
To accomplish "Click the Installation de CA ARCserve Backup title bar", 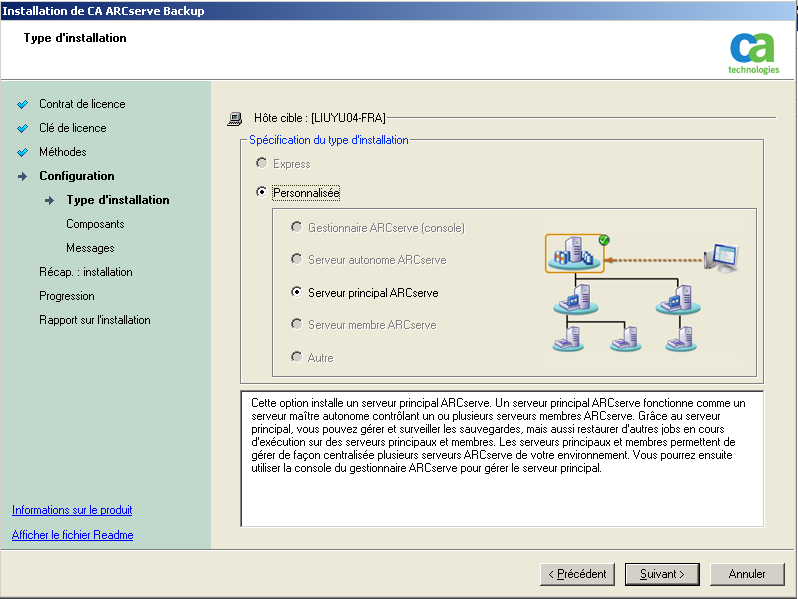I will point(399,11).
